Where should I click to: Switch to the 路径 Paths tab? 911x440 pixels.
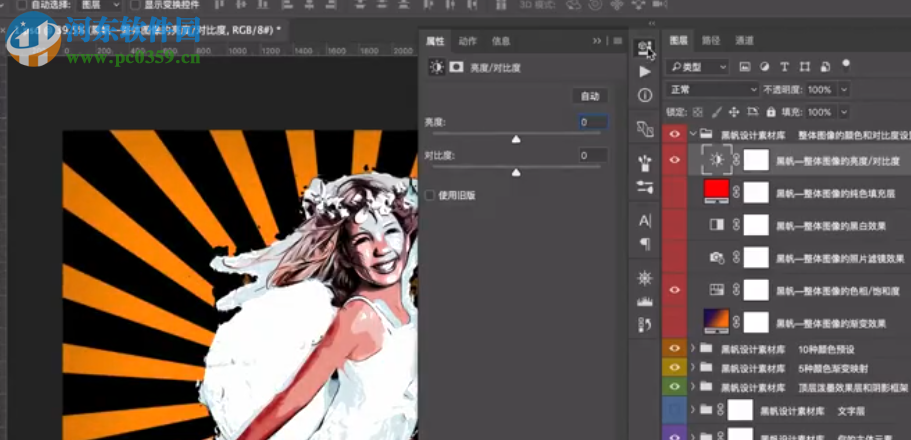[x=711, y=41]
